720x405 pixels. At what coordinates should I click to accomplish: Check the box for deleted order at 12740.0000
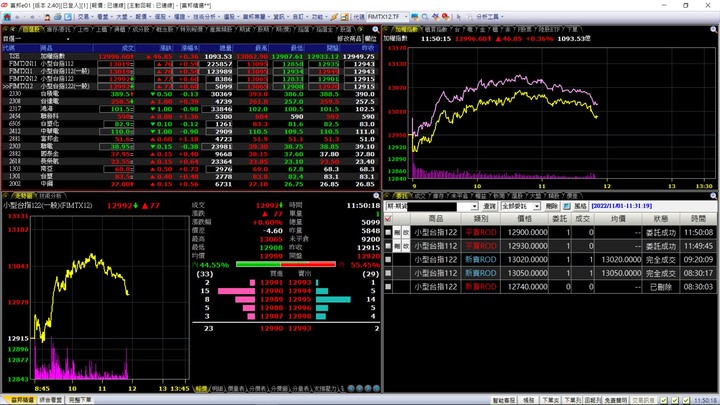click(388, 287)
